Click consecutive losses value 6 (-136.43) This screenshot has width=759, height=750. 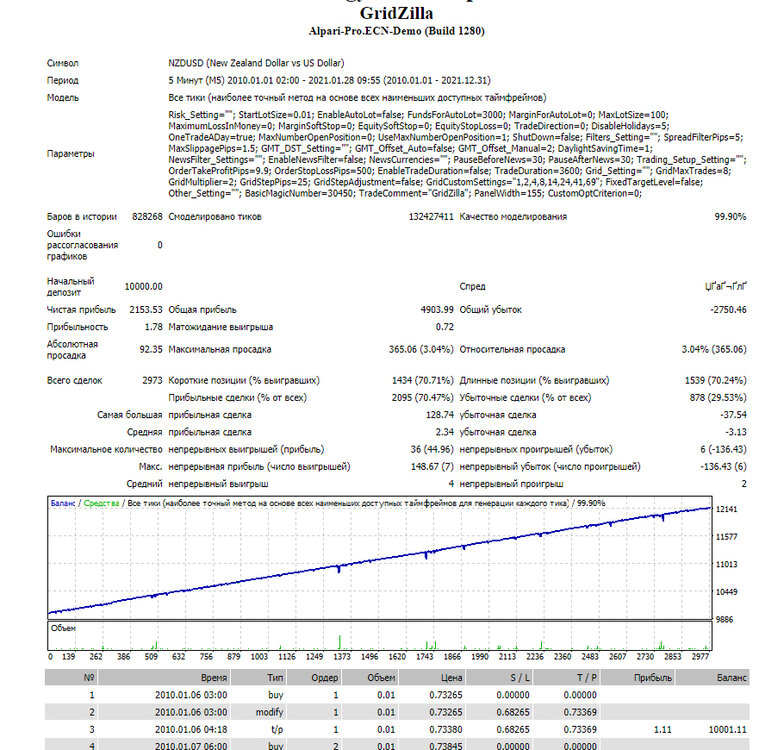723,450
